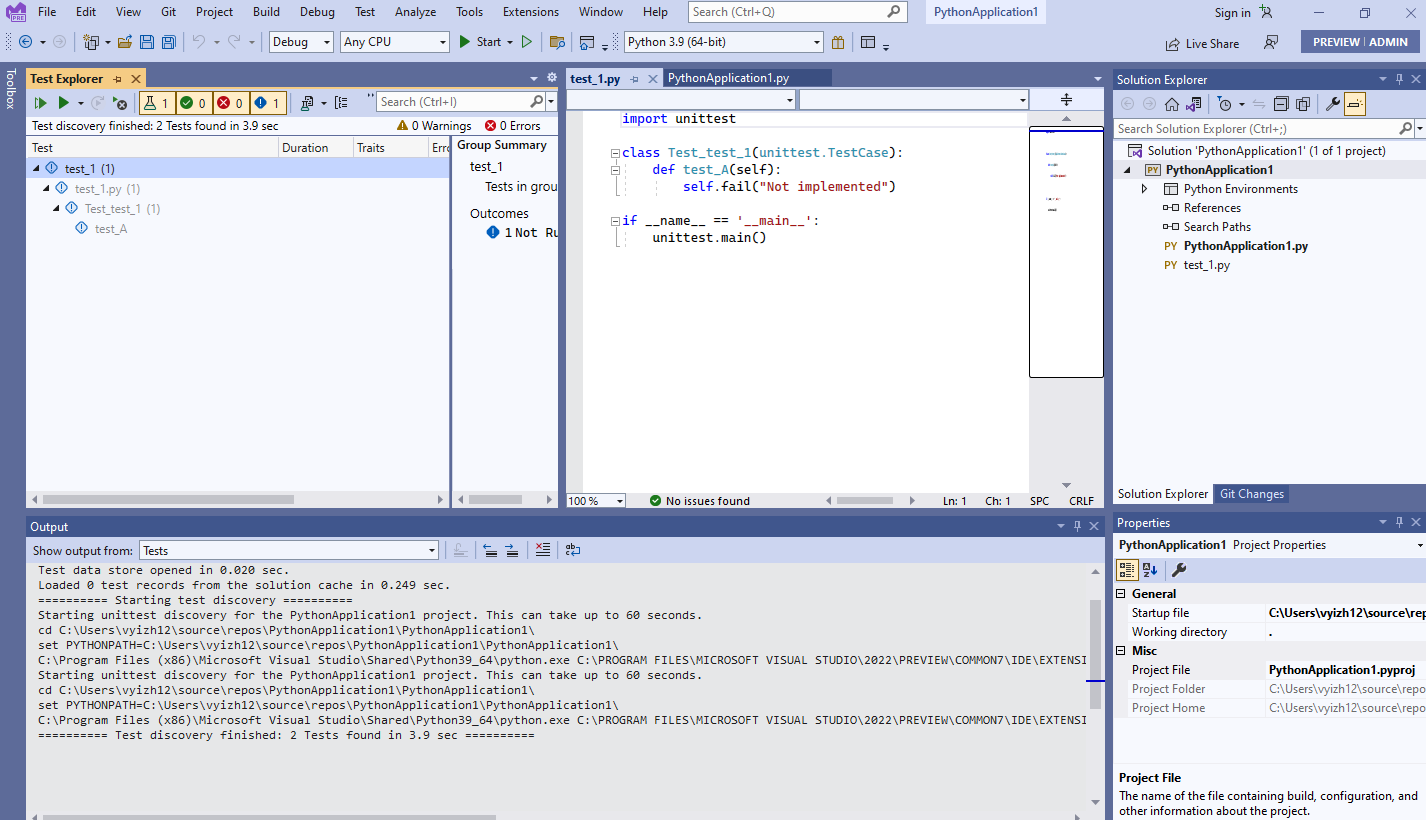The width and height of the screenshot is (1426, 820).
Task: Click the Cancel test run icon
Action: coord(120,102)
